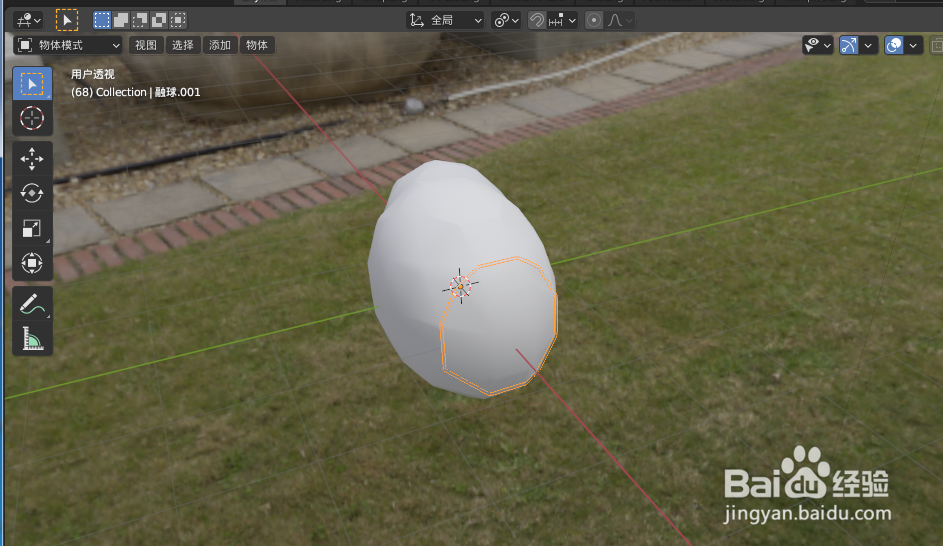Toggle the snap magnet button
Screen dimensions: 943x546
coord(536,20)
